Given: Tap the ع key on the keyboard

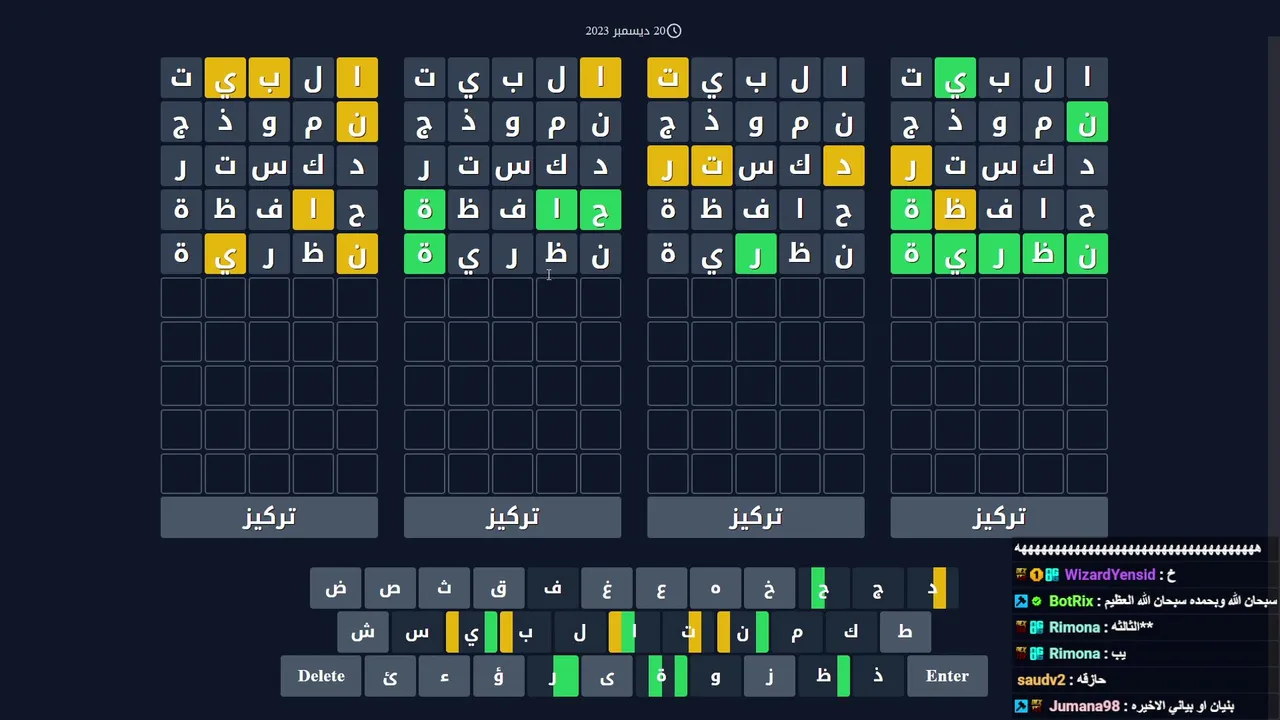Looking at the screenshot, I should click(660, 588).
